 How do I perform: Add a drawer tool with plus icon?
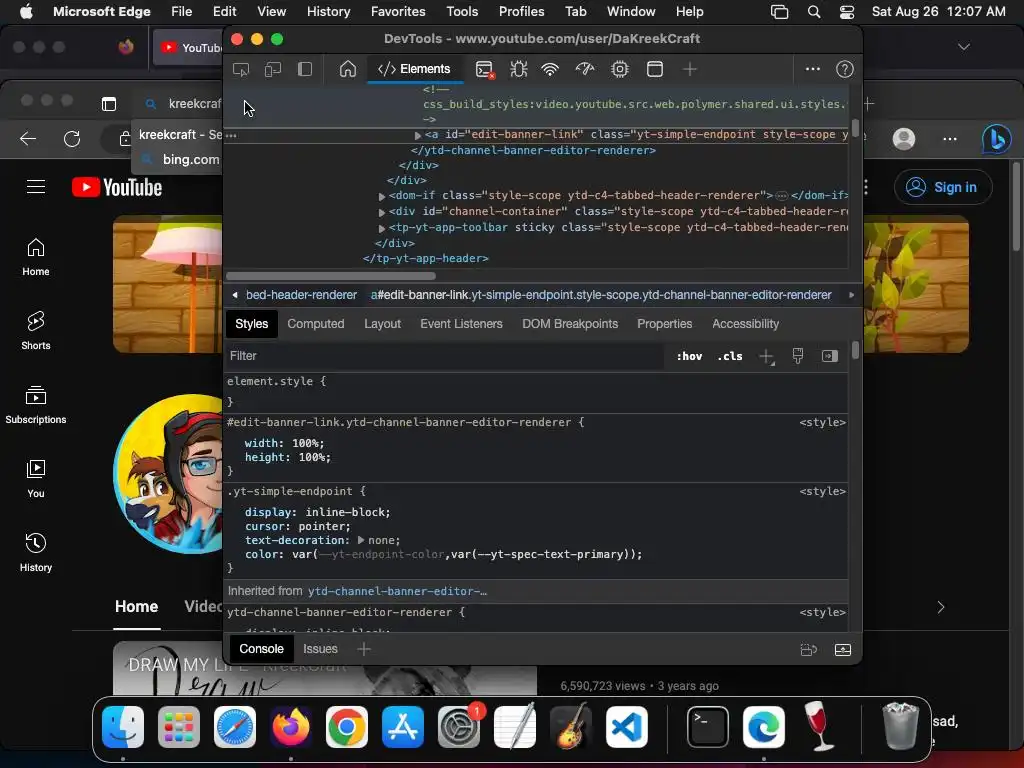click(x=364, y=649)
